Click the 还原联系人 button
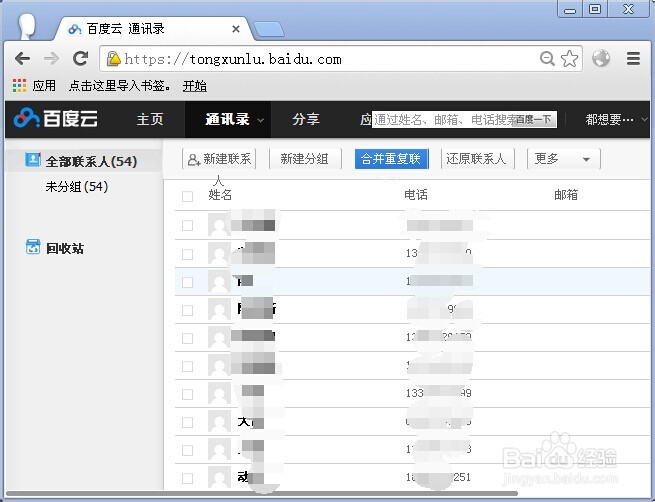This screenshot has height=502, width=655. pos(477,159)
